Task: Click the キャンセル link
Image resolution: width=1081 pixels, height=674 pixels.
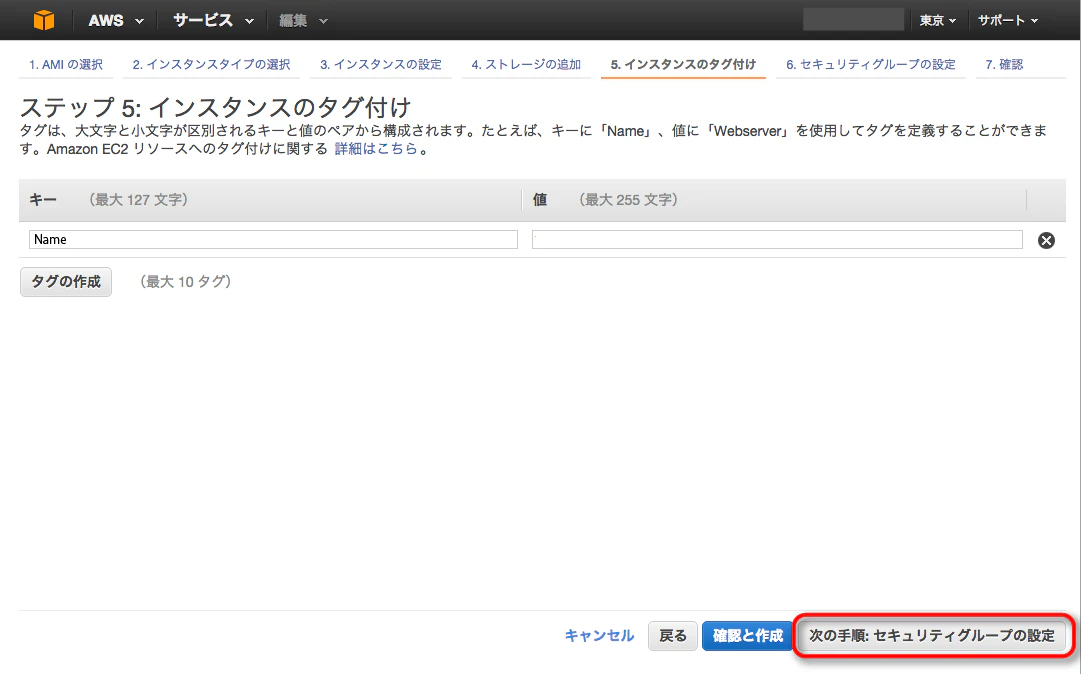Action: pos(599,635)
